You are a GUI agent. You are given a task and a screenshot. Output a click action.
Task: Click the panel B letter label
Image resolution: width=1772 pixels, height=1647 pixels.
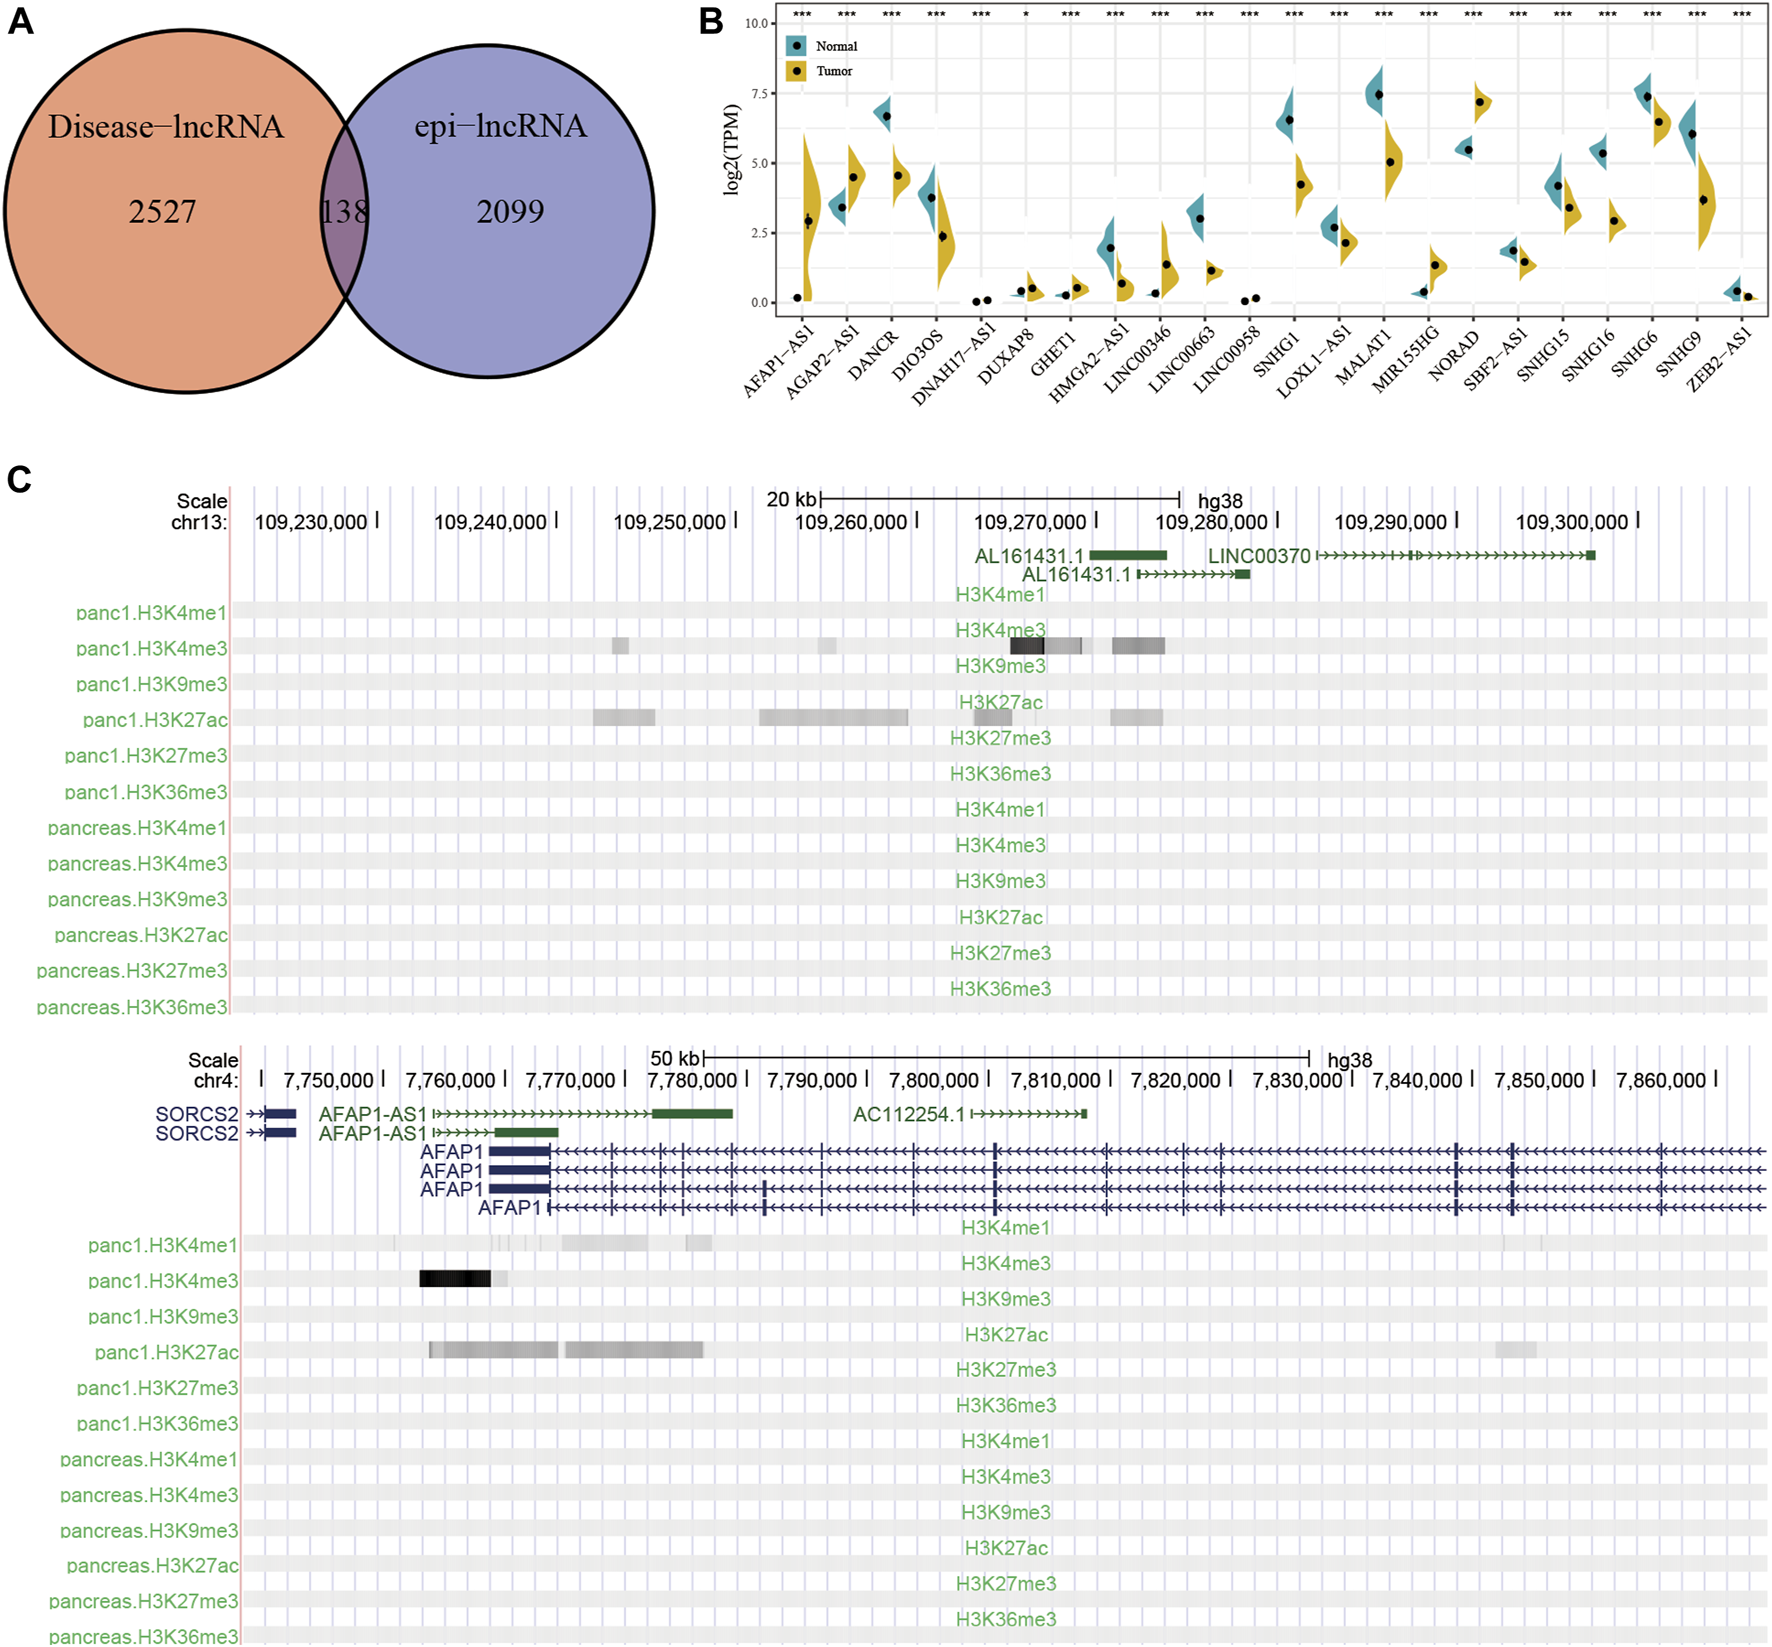pyautogui.click(x=710, y=22)
